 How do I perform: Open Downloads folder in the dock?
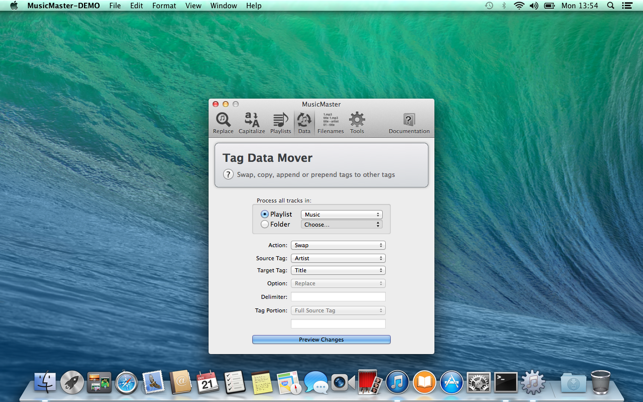[573, 383]
